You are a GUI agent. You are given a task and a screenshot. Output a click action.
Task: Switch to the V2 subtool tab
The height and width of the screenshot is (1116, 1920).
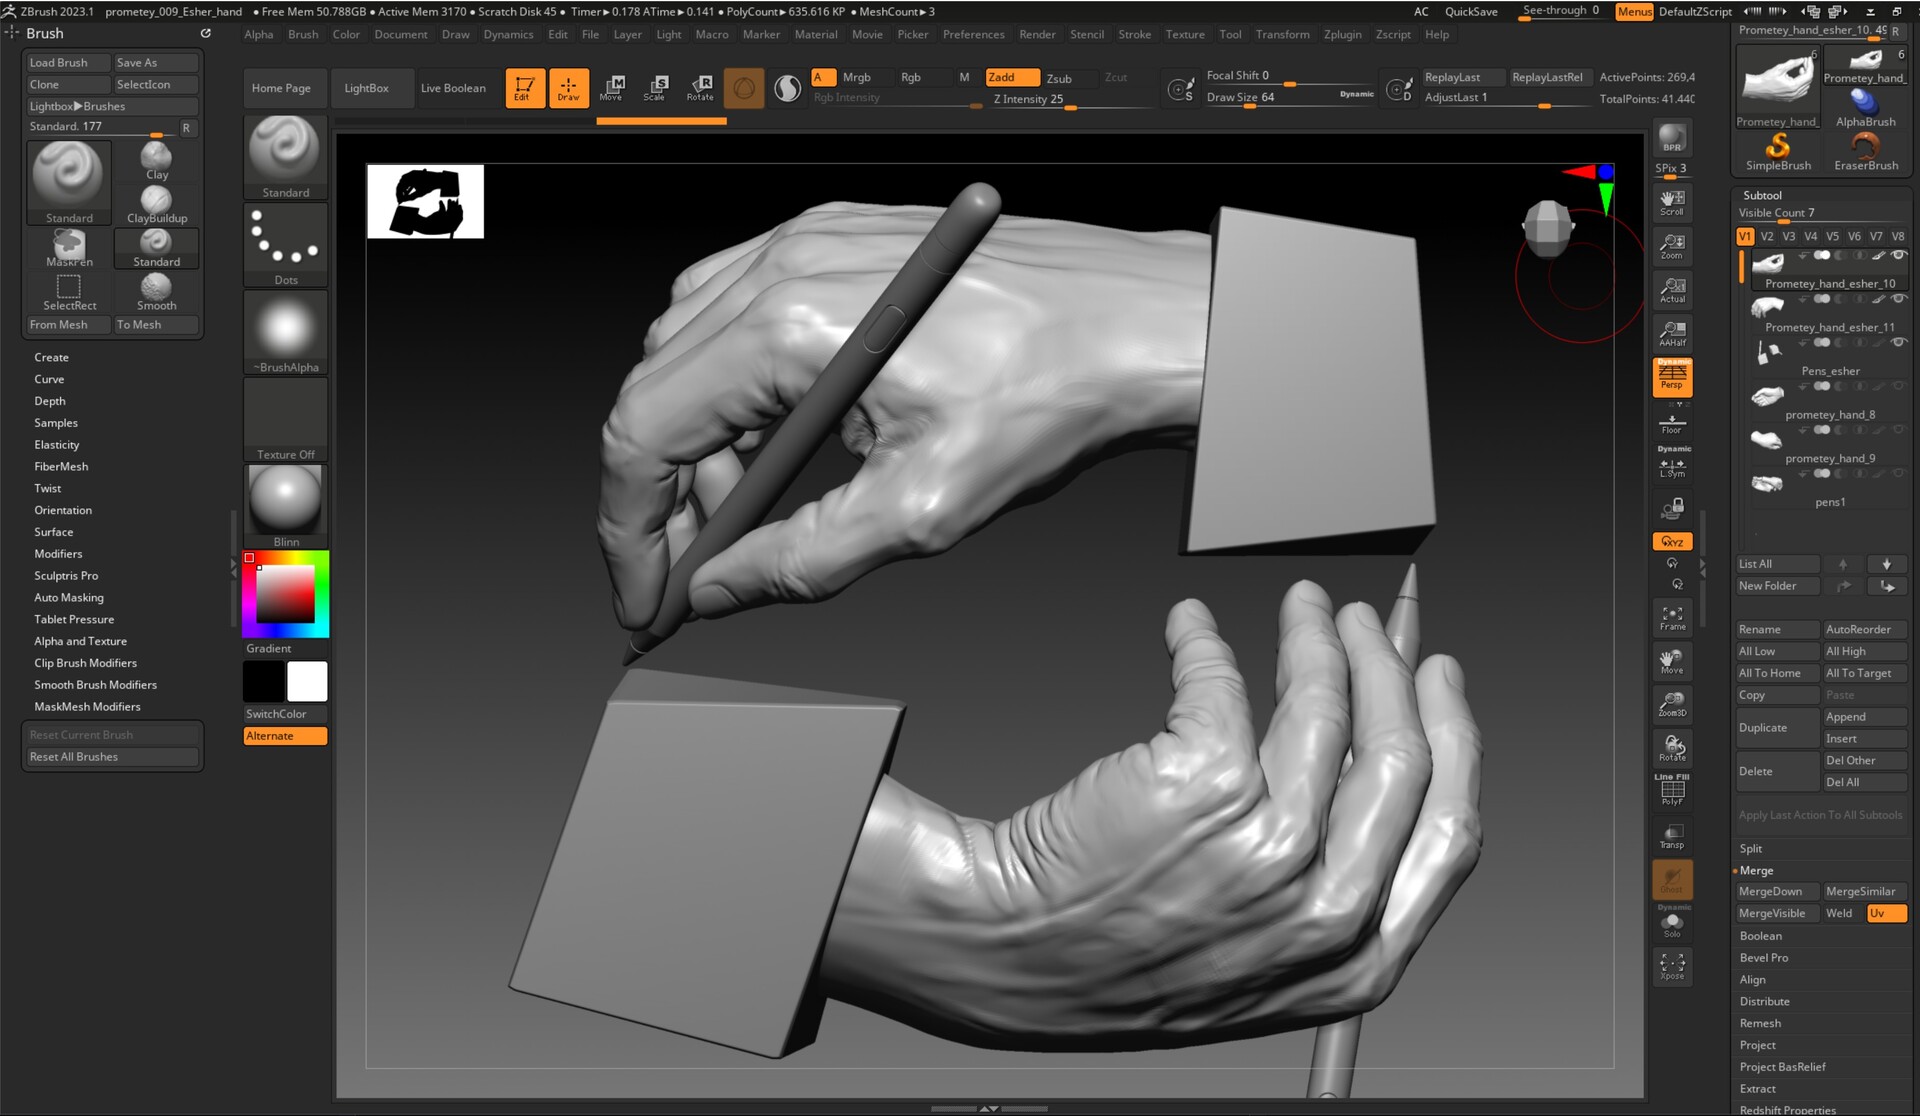[1767, 236]
